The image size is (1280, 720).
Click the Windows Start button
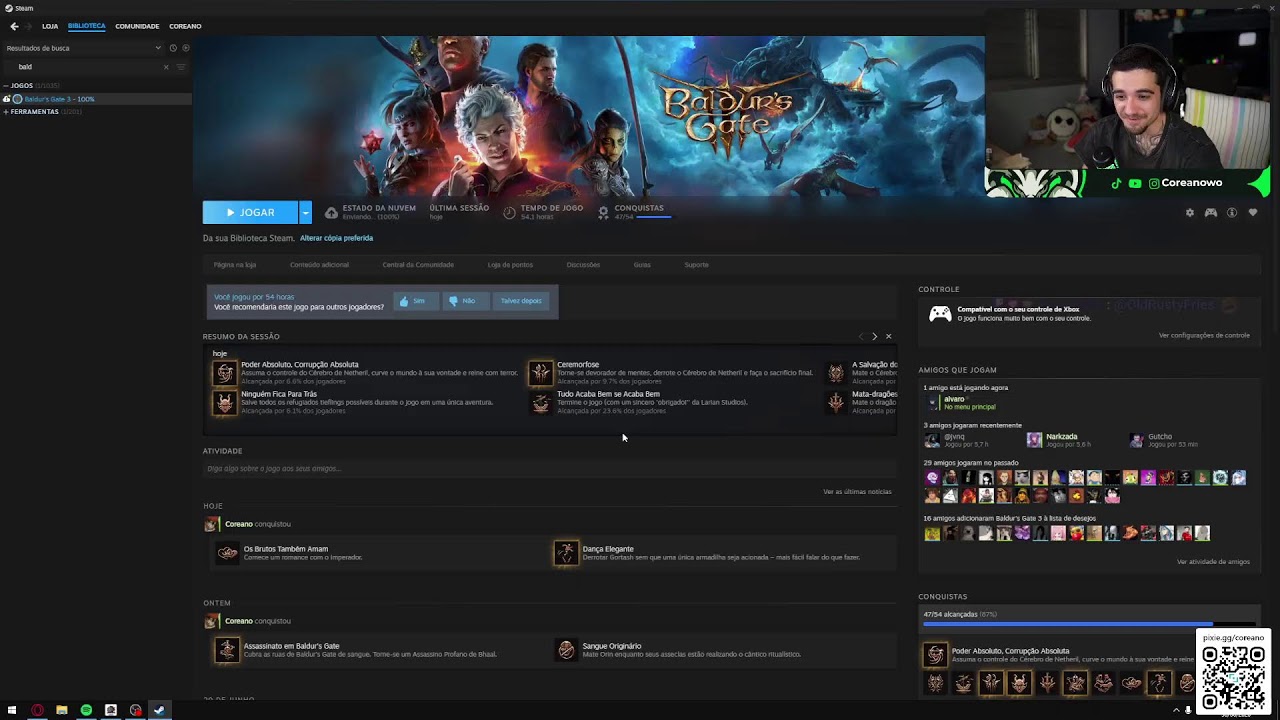[12, 710]
